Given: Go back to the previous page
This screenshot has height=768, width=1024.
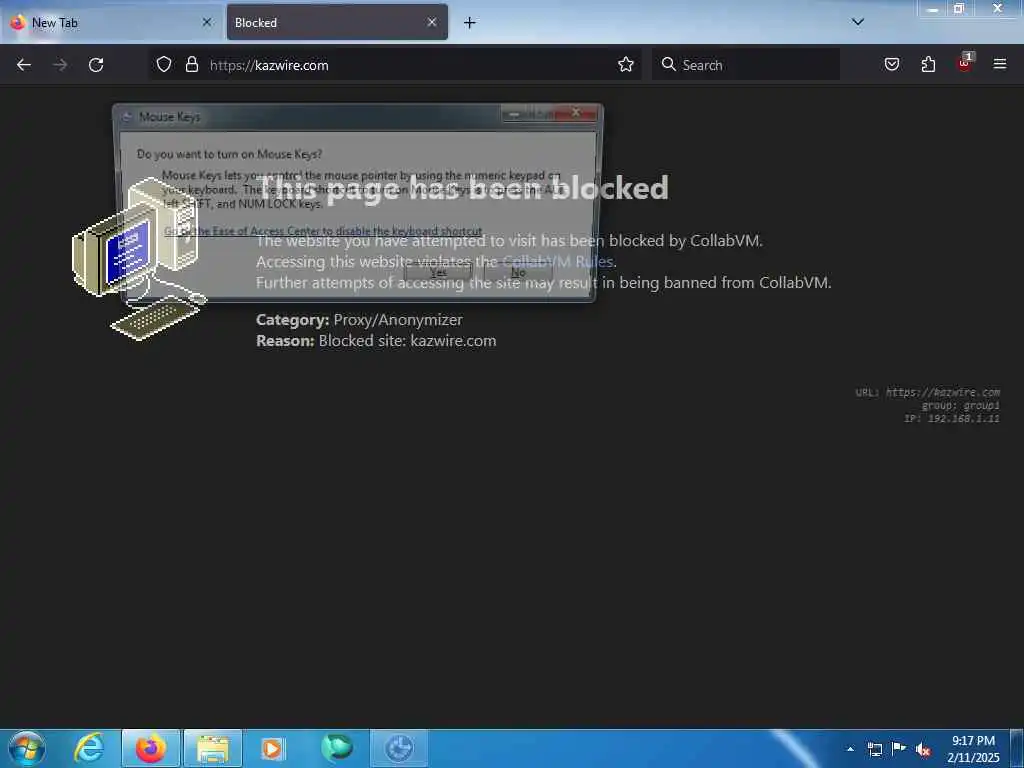Looking at the screenshot, I should (24, 65).
